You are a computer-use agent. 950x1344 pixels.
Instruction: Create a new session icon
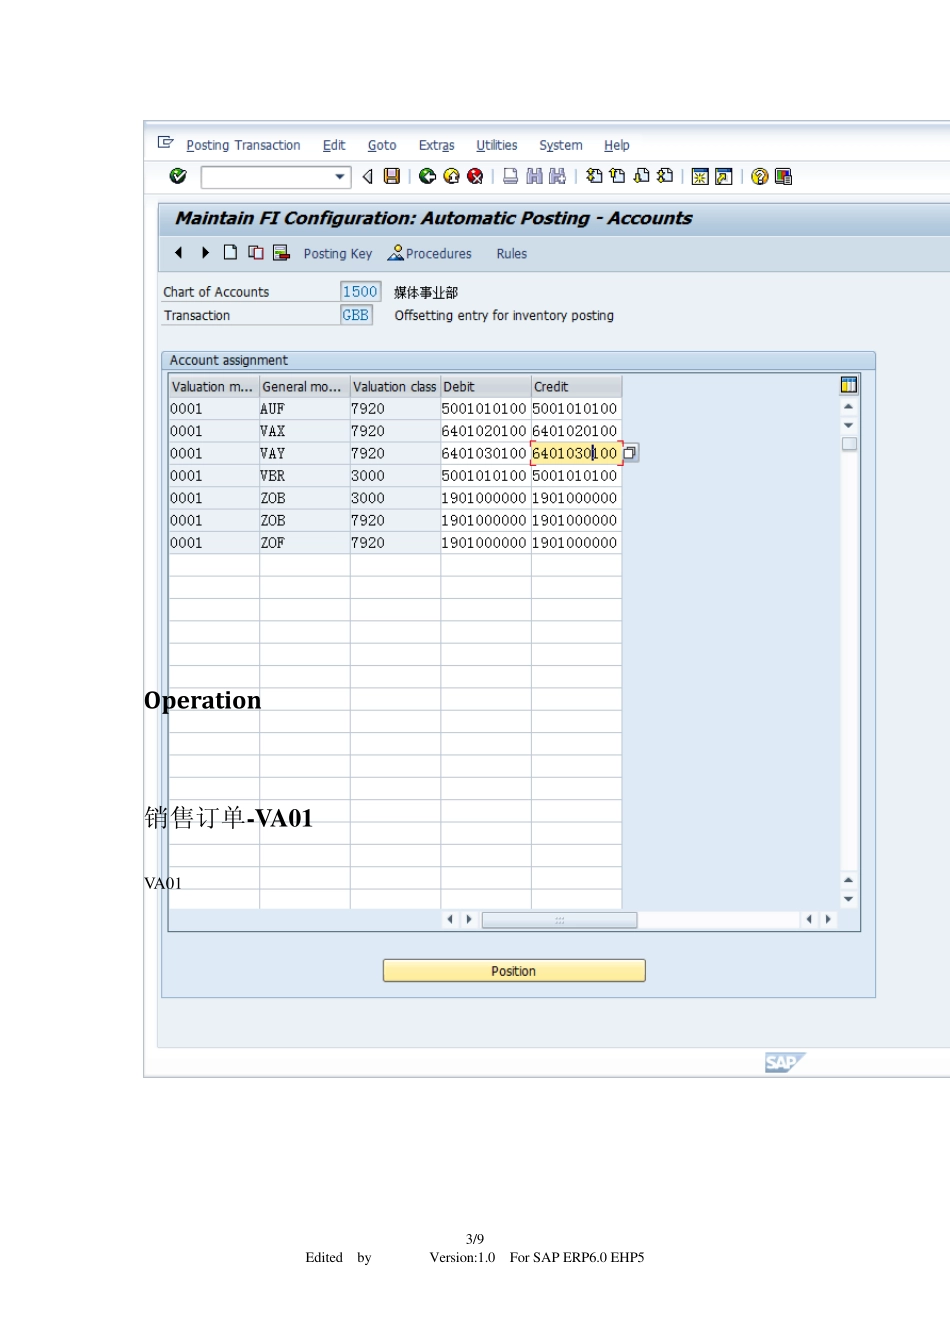point(700,177)
